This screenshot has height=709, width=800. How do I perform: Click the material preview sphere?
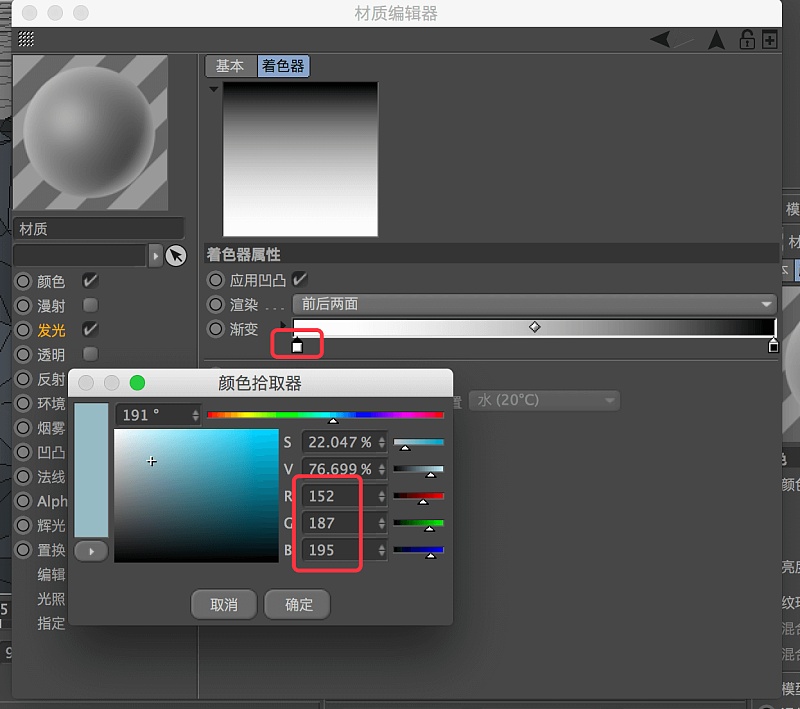(90, 133)
